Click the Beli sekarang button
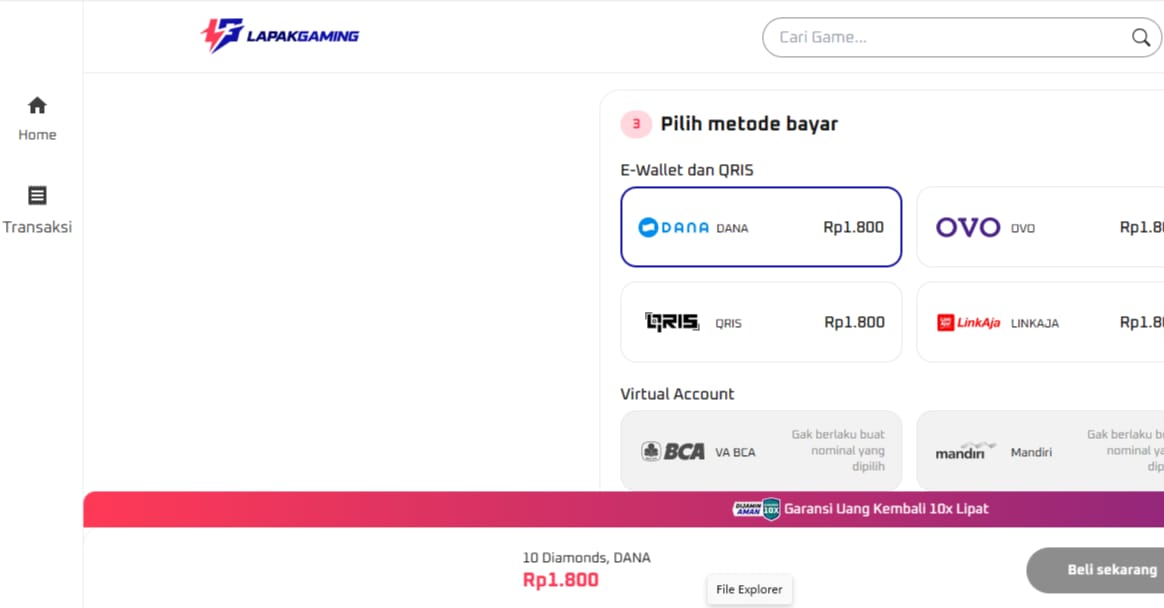 pyautogui.click(x=1097, y=570)
